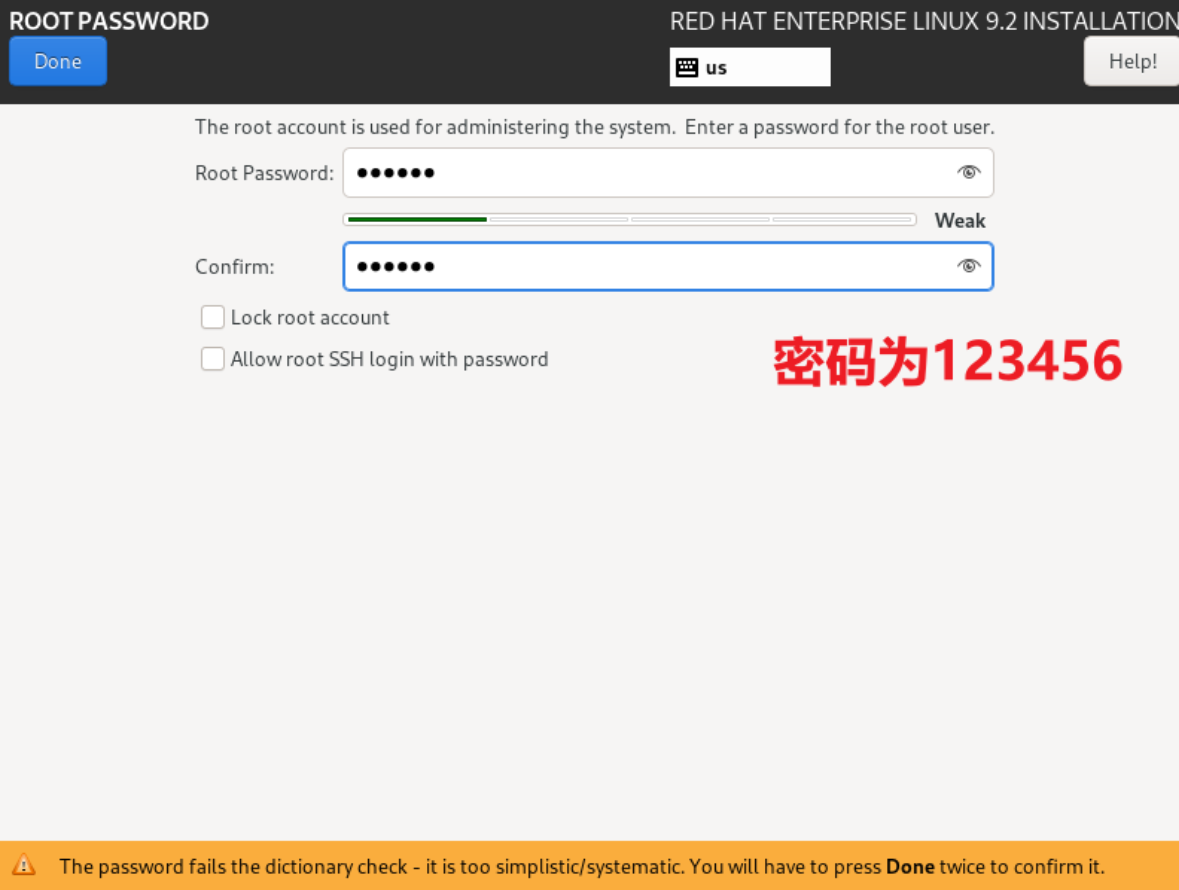This screenshot has width=1179, height=890.
Task: Focus the Confirm password field
Action: pos(668,266)
